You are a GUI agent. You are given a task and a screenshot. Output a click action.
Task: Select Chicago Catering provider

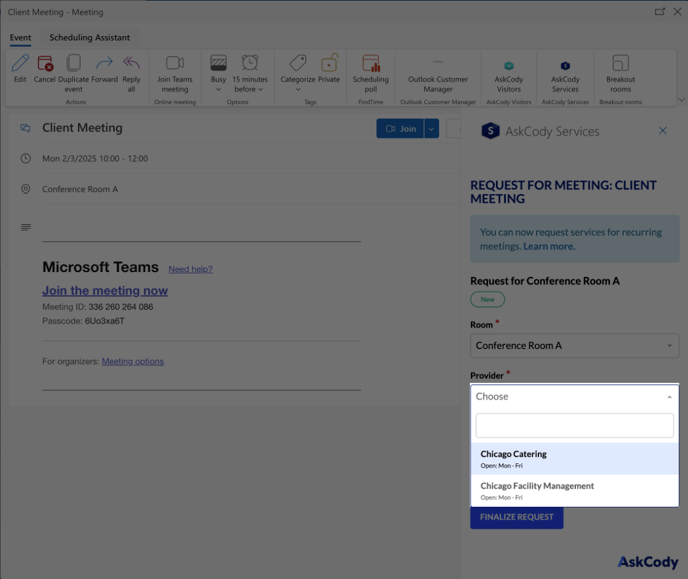click(x=574, y=459)
